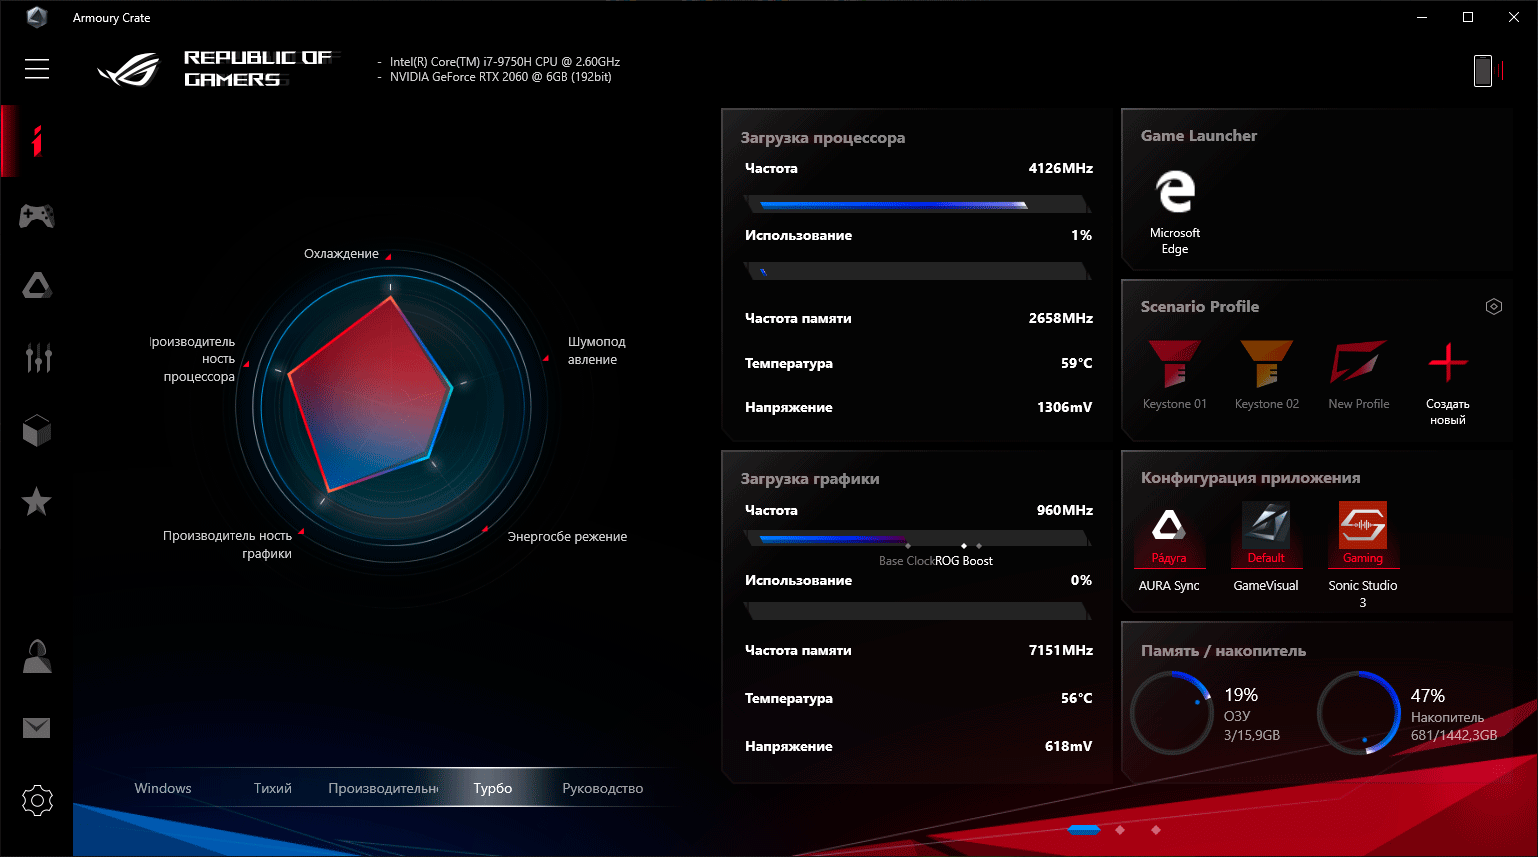Click the GPU memory frequency 7151MHz value
This screenshot has width=1538, height=857.
[x=1061, y=650]
